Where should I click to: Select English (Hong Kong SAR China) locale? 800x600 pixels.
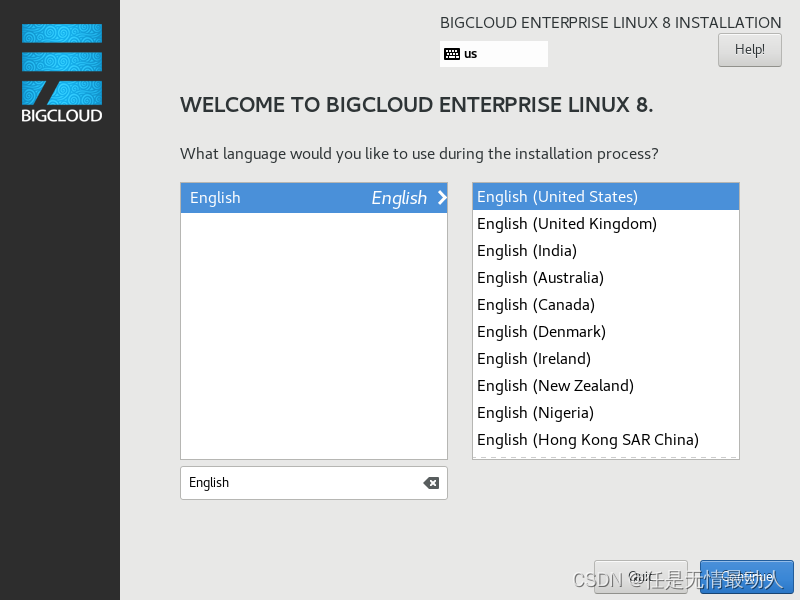[x=606, y=440]
